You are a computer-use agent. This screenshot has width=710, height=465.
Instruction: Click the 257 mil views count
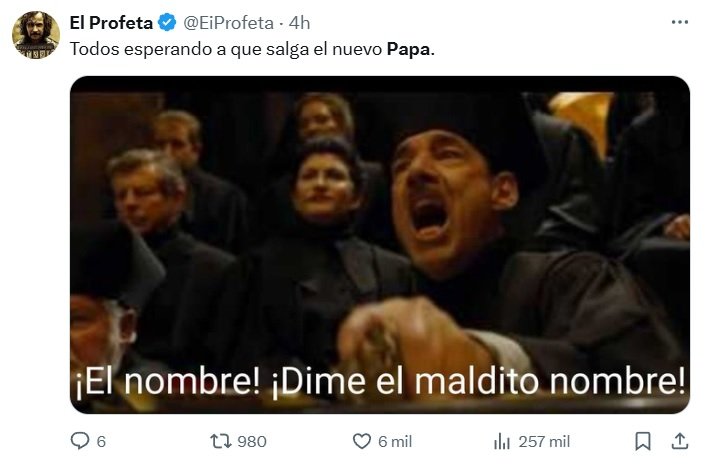[x=544, y=441]
